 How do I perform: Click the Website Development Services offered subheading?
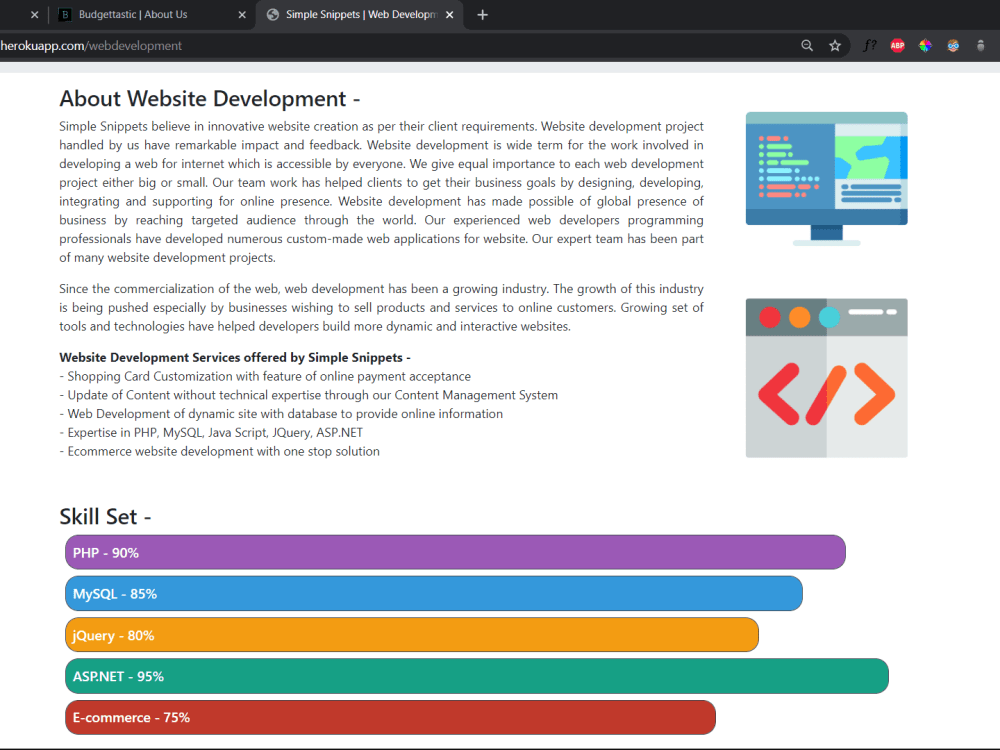235,358
